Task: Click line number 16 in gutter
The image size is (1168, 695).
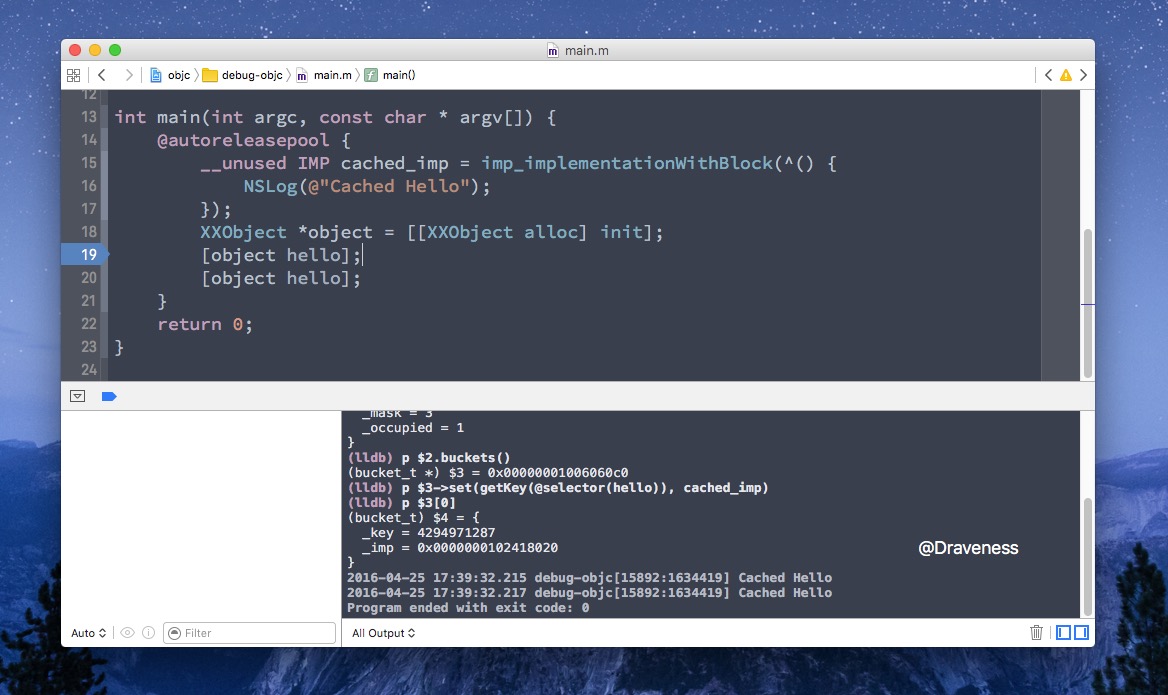Action: pyautogui.click(x=89, y=186)
